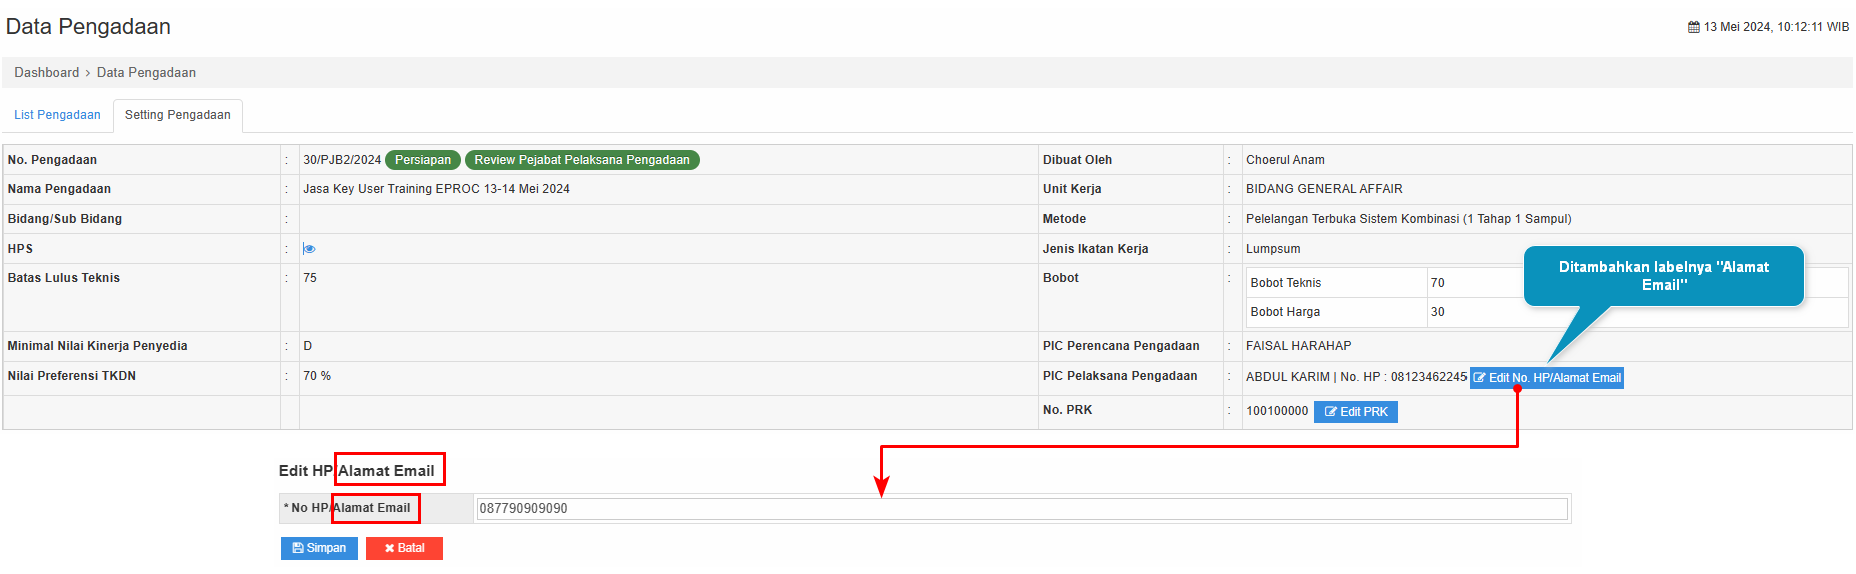Click the Edit HP Alamat Email form heading
Screen dimensions: 1856x574
356,471
